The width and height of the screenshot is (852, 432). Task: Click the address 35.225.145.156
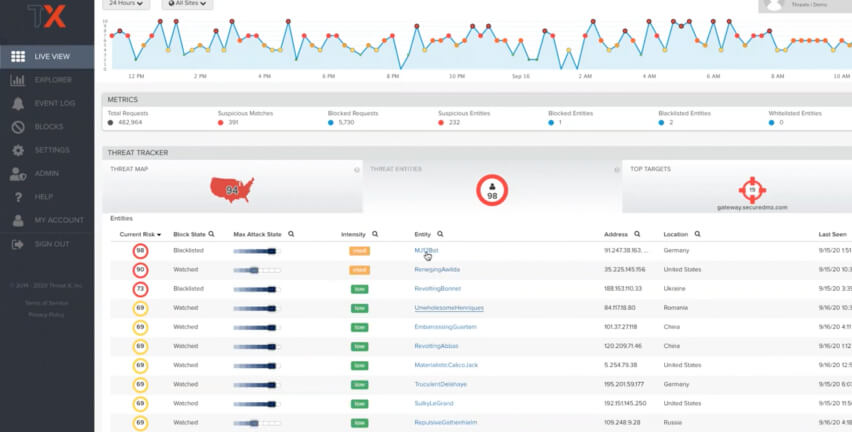[624, 270]
